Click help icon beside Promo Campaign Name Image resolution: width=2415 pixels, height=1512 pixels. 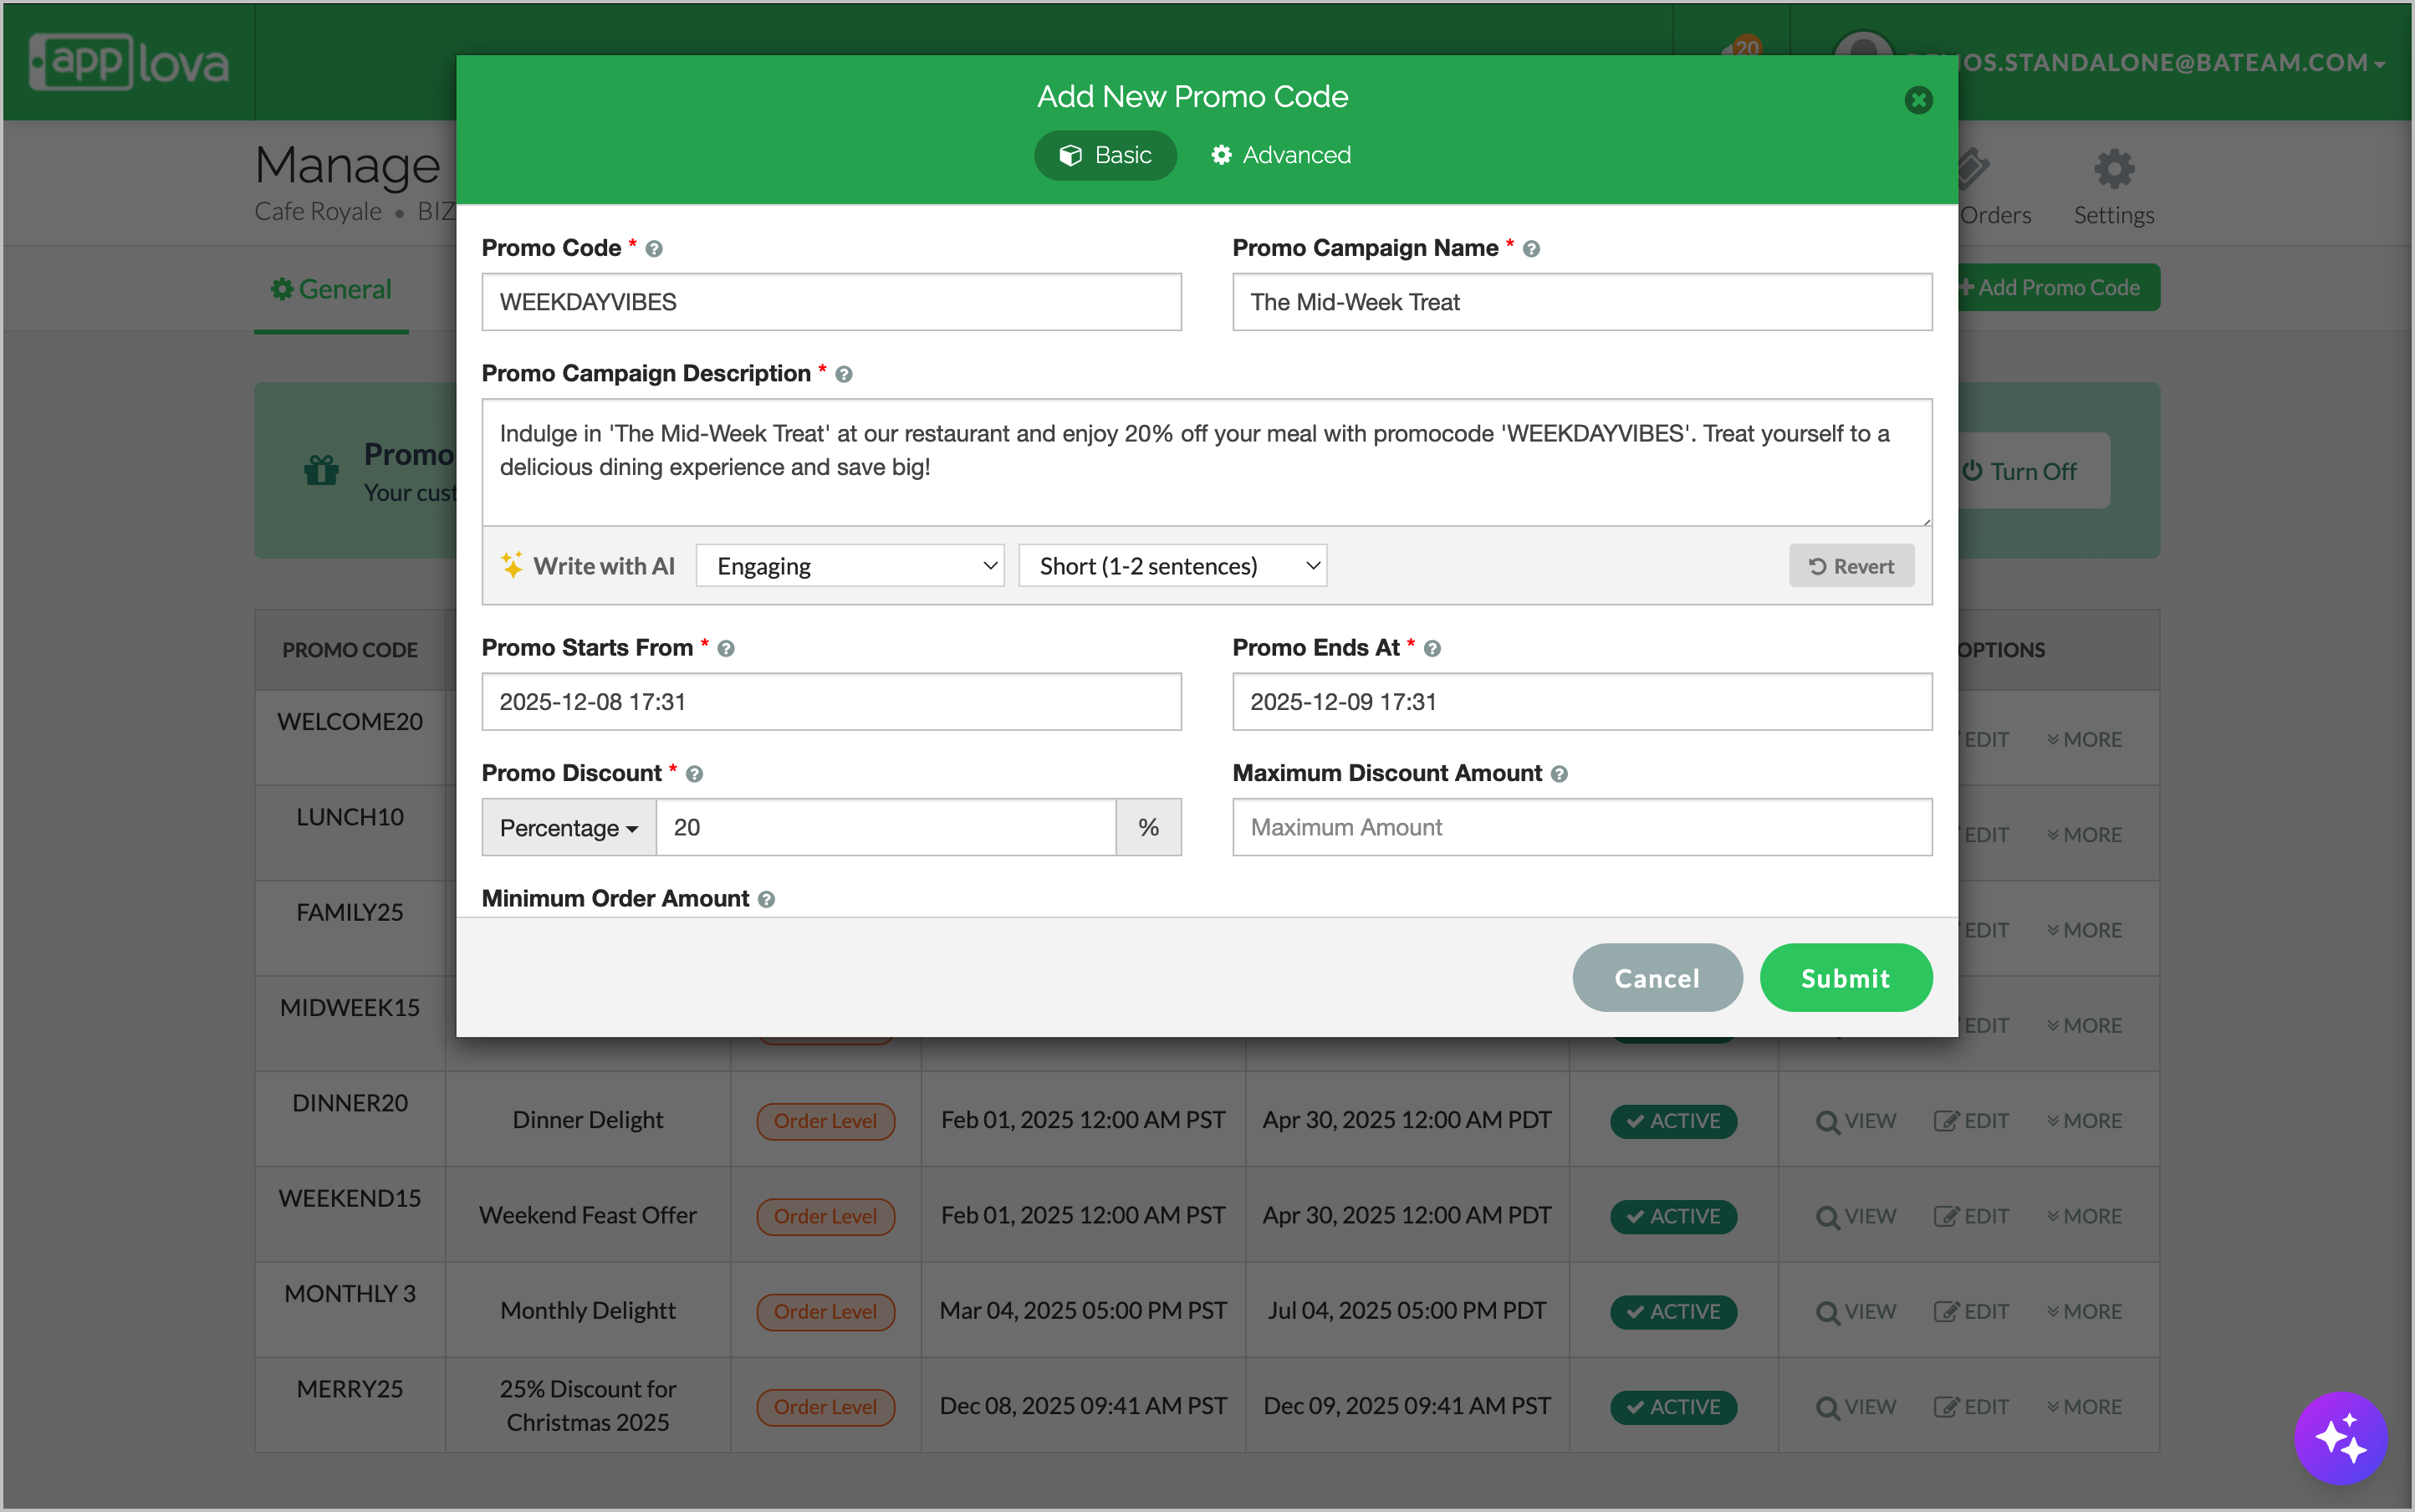point(1531,249)
